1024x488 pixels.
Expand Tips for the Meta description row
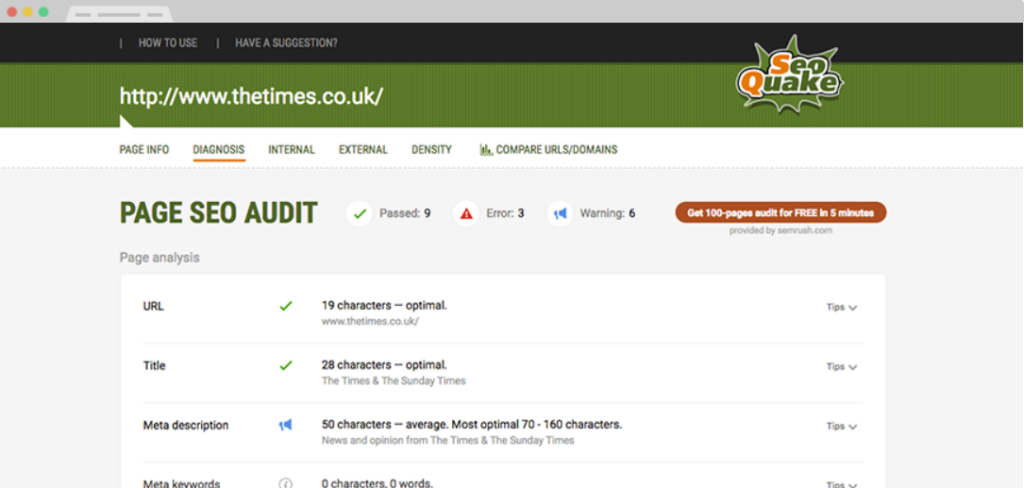coord(841,426)
